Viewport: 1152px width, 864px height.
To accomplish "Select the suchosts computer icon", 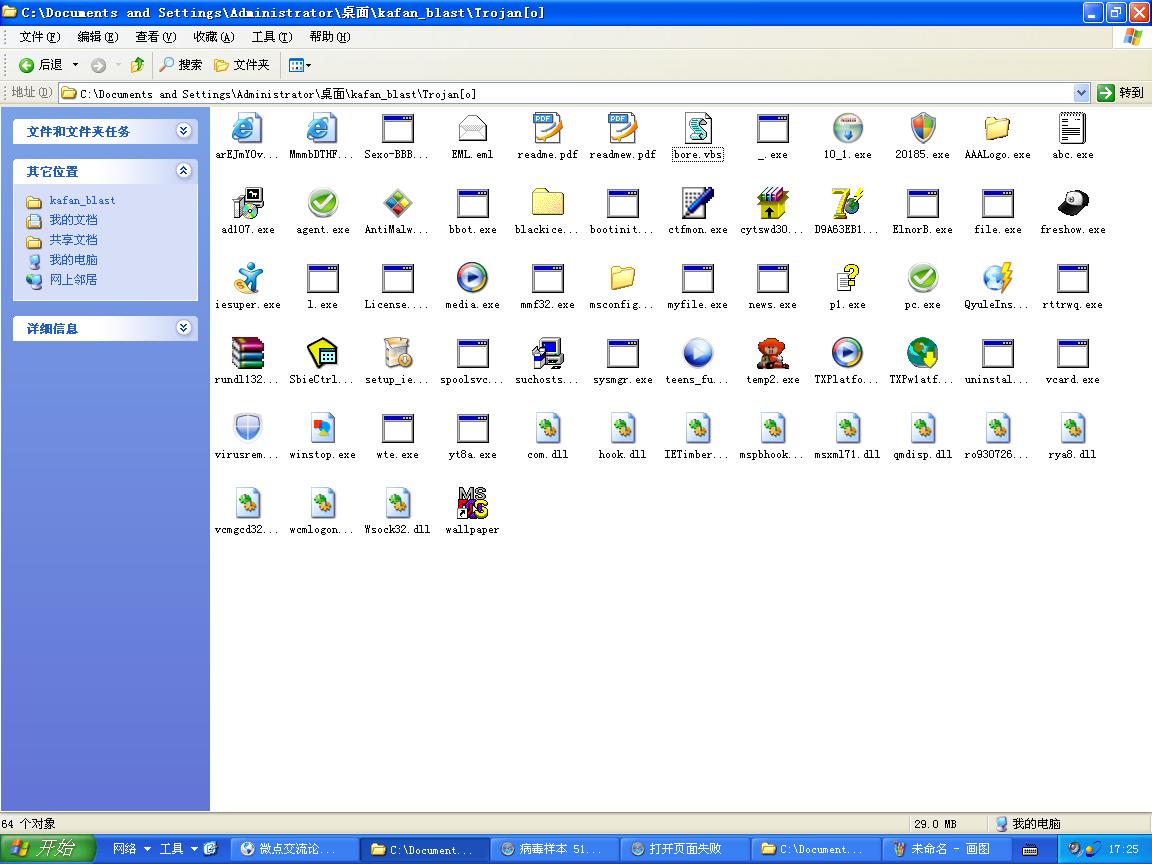I will (x=547, y=353).
